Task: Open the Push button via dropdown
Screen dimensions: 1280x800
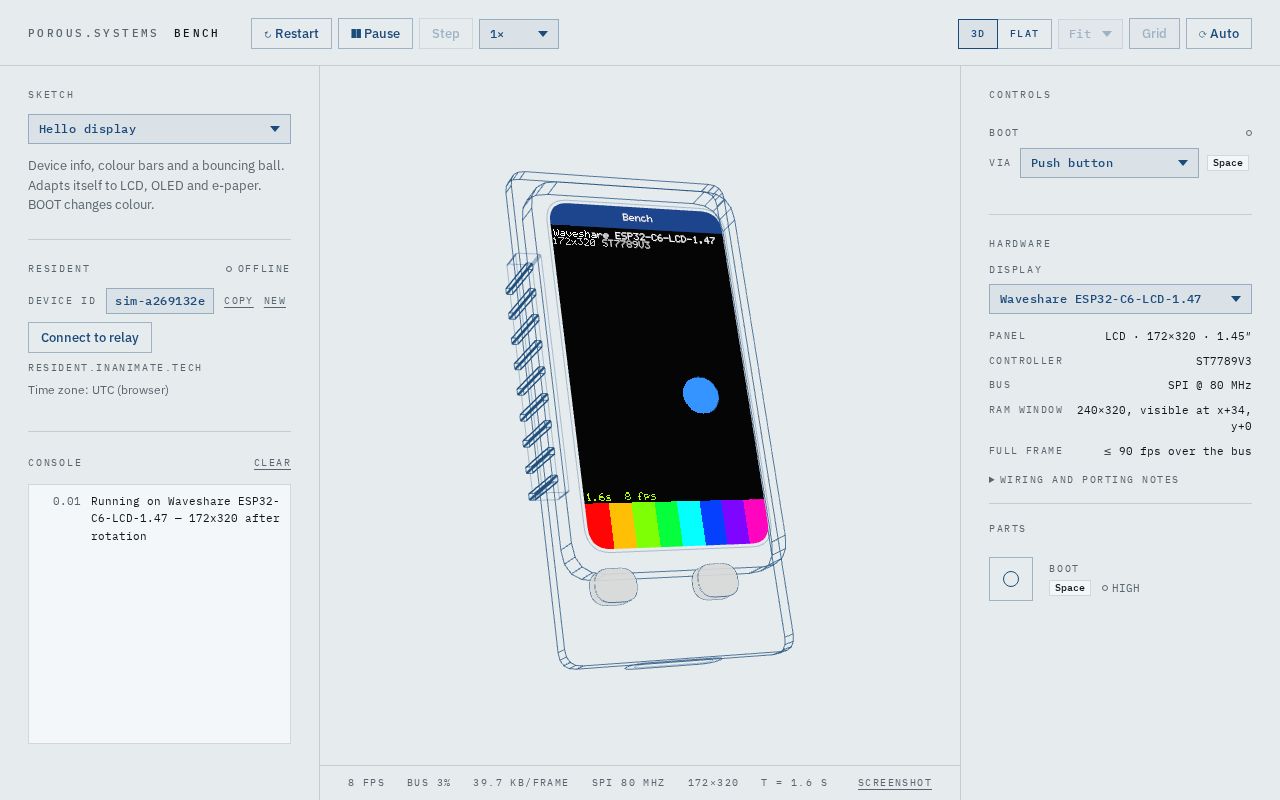Action: [x=1109, y=163]
